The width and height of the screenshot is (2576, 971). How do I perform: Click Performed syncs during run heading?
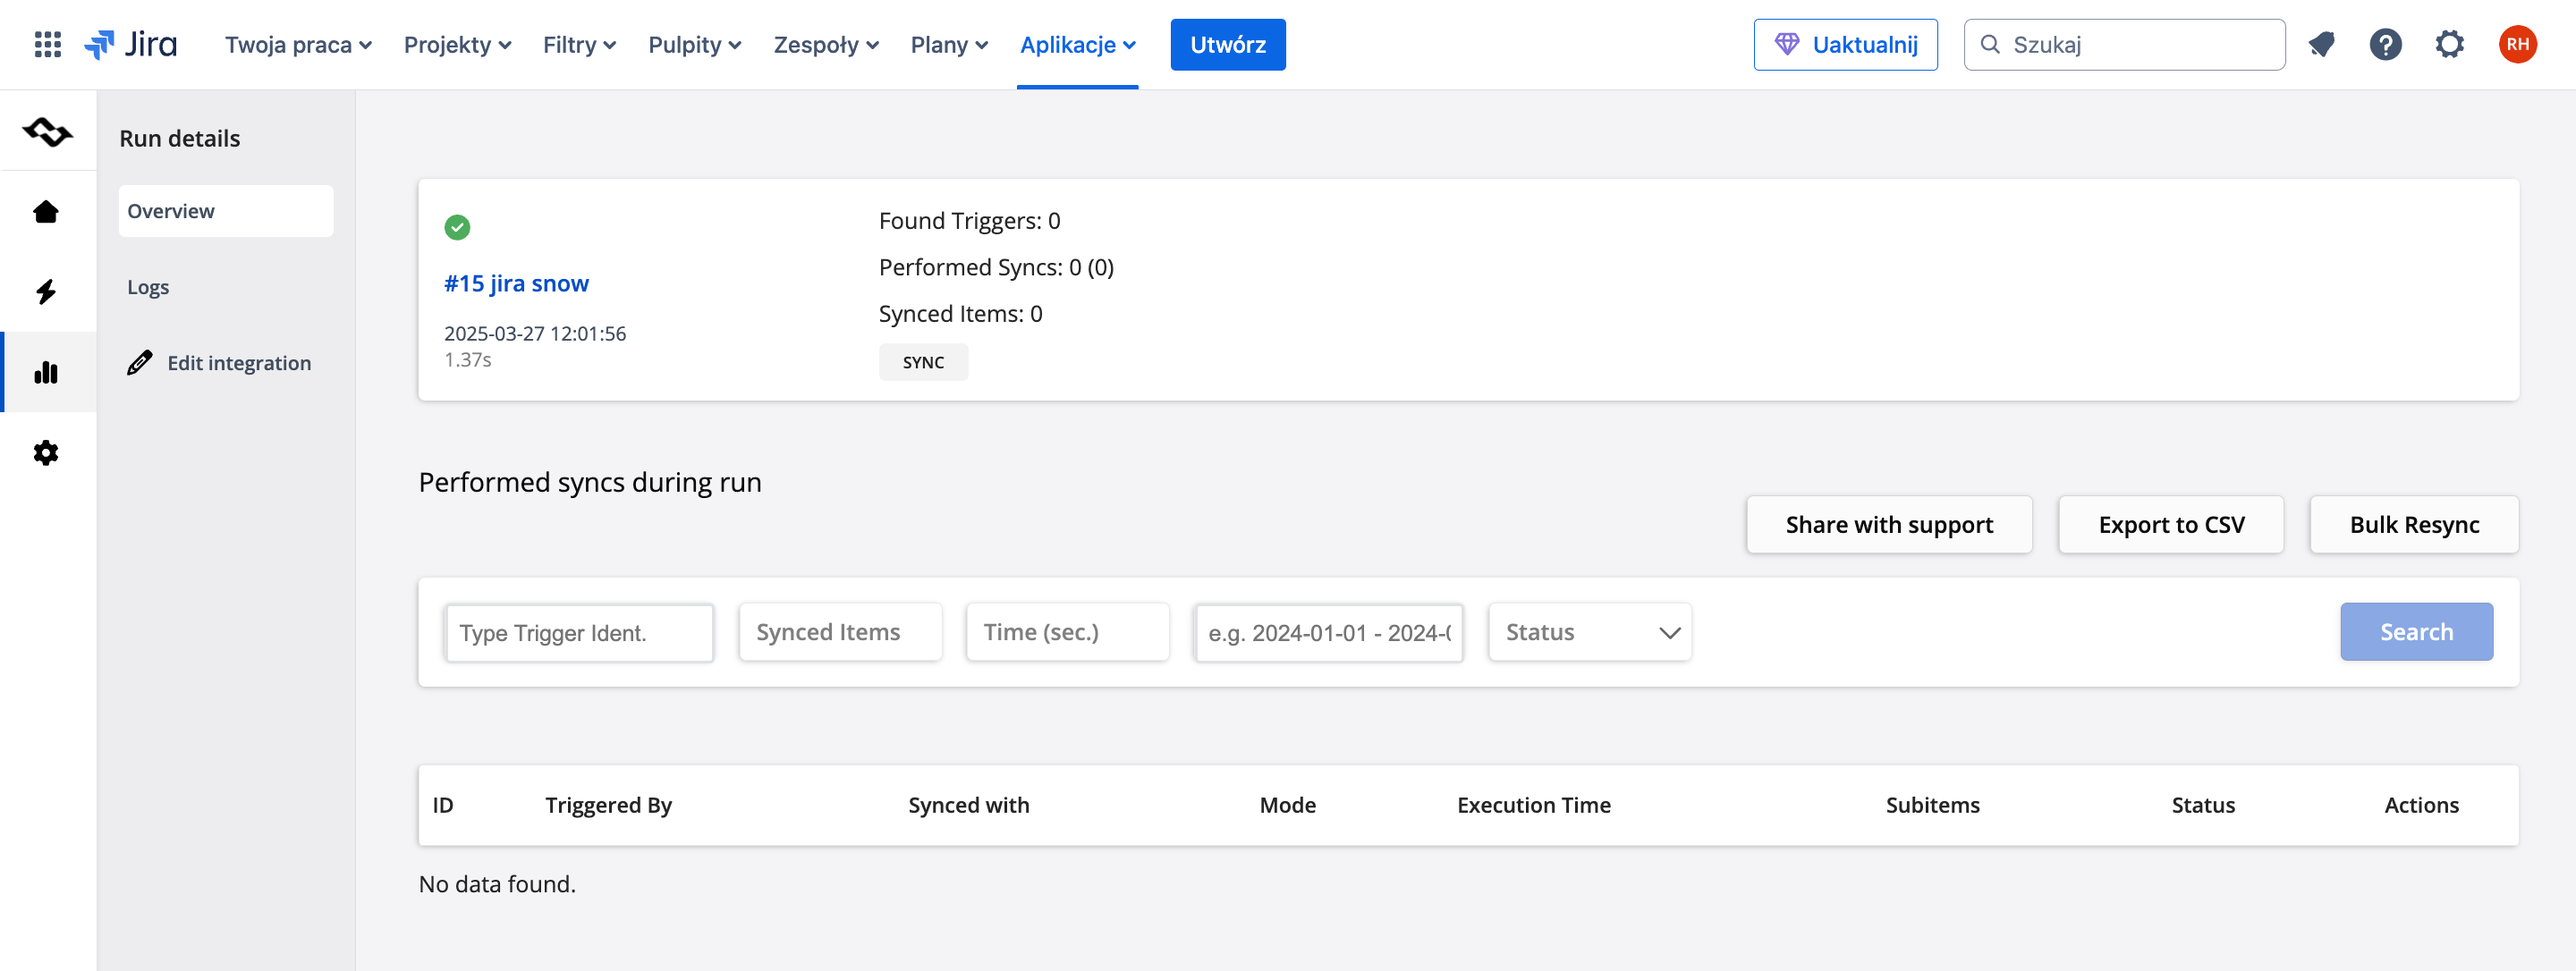(x=589, y=482)
